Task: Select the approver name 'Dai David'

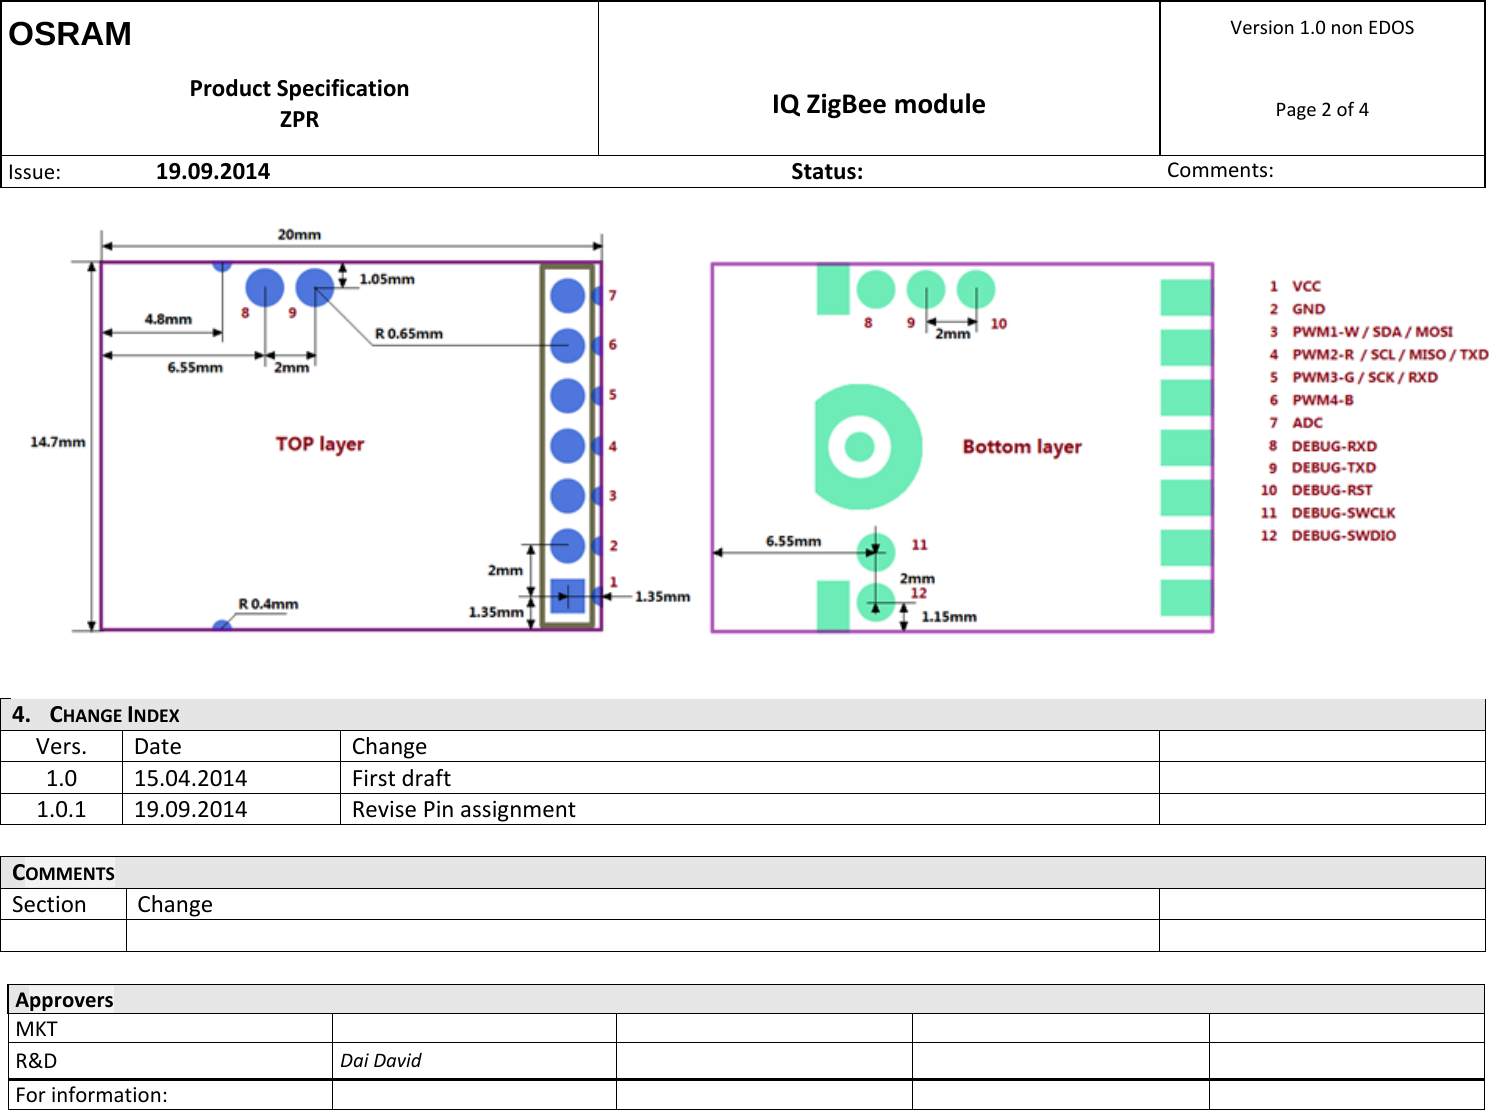Action: [x=381, y=1061]
